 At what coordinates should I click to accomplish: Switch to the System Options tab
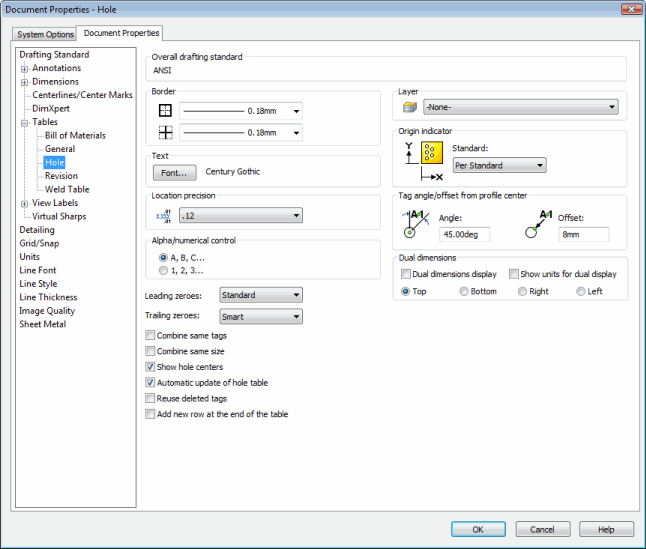(45, 34)
